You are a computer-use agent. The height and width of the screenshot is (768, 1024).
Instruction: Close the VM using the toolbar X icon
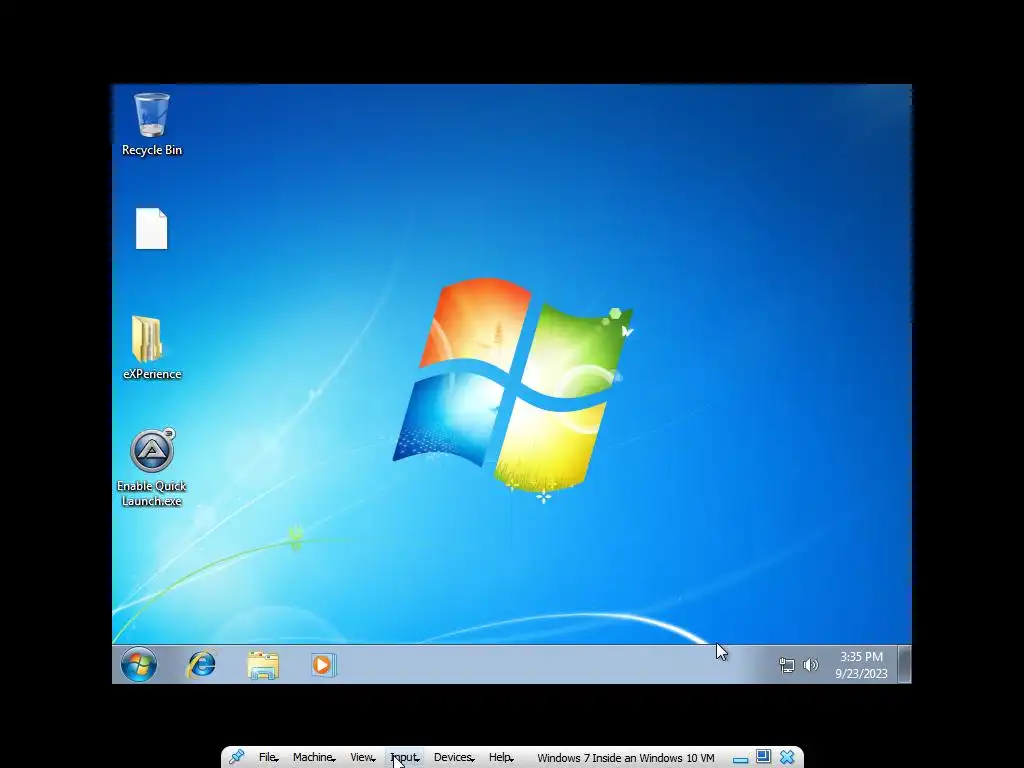pos(787,757)
